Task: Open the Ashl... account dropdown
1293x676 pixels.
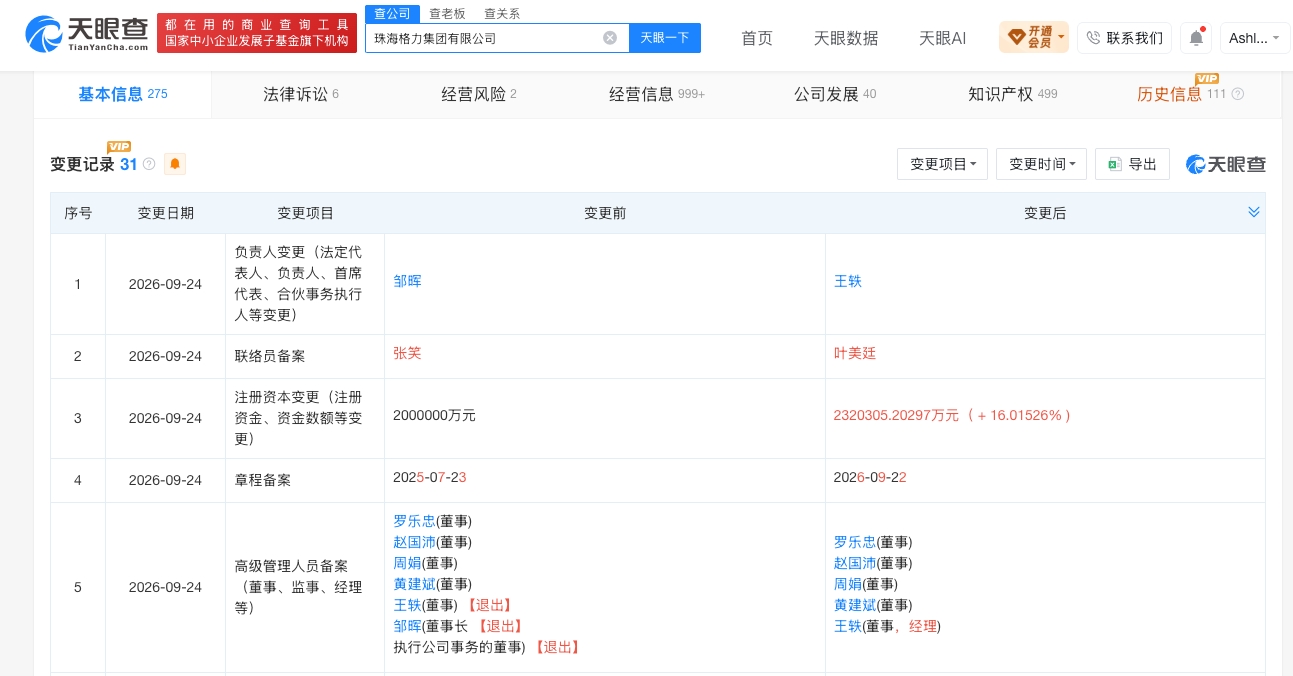Action: tap(1255, 38)
